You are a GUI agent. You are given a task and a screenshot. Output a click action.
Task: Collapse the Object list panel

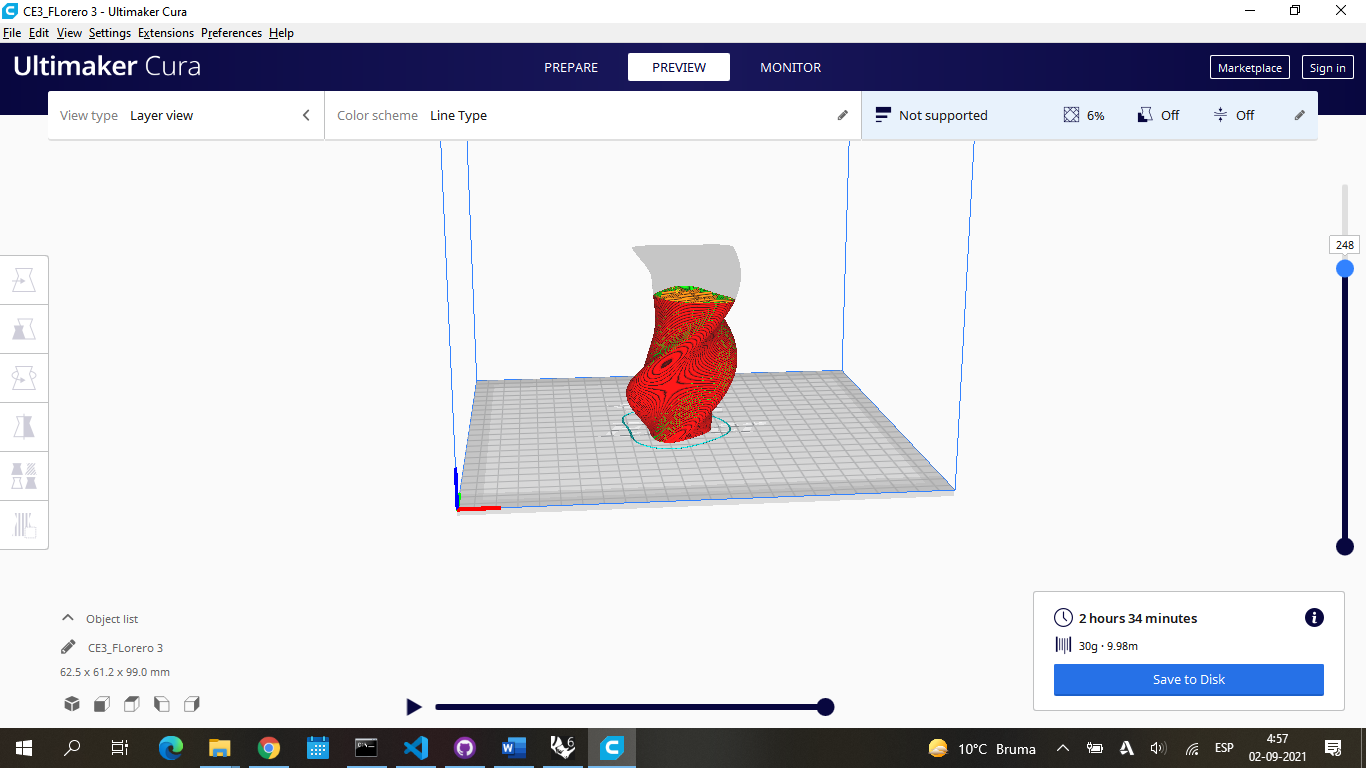67,618
